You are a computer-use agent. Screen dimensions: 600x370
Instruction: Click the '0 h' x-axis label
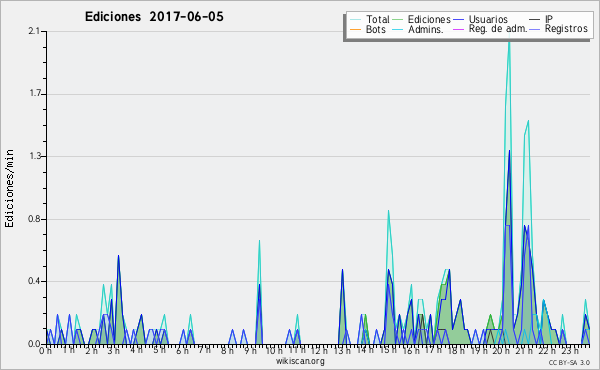[45, 351]
